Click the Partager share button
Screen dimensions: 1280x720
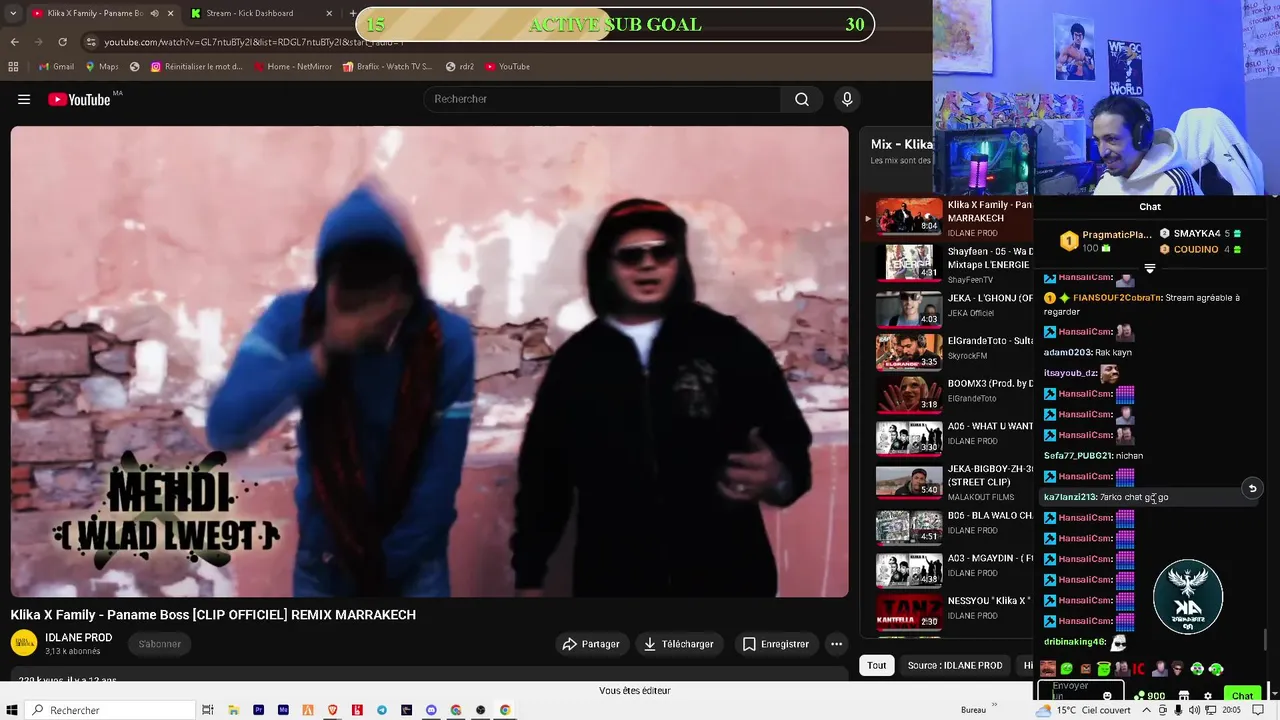coord(591,644)
